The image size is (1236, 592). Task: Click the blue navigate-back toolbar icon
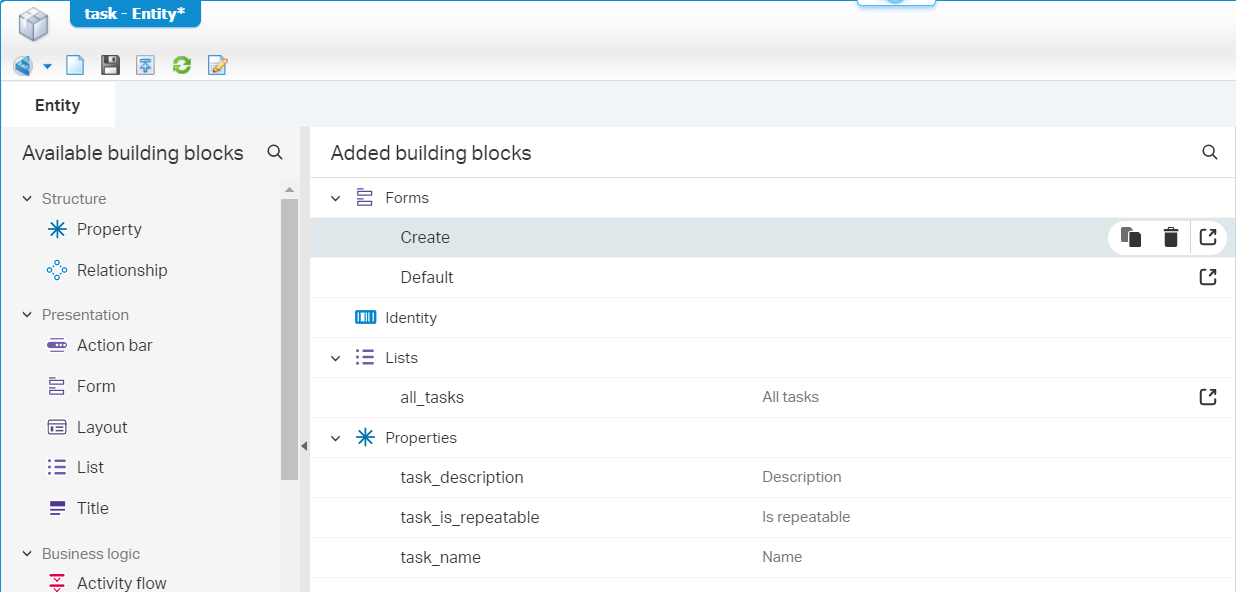tap(21, 64)
